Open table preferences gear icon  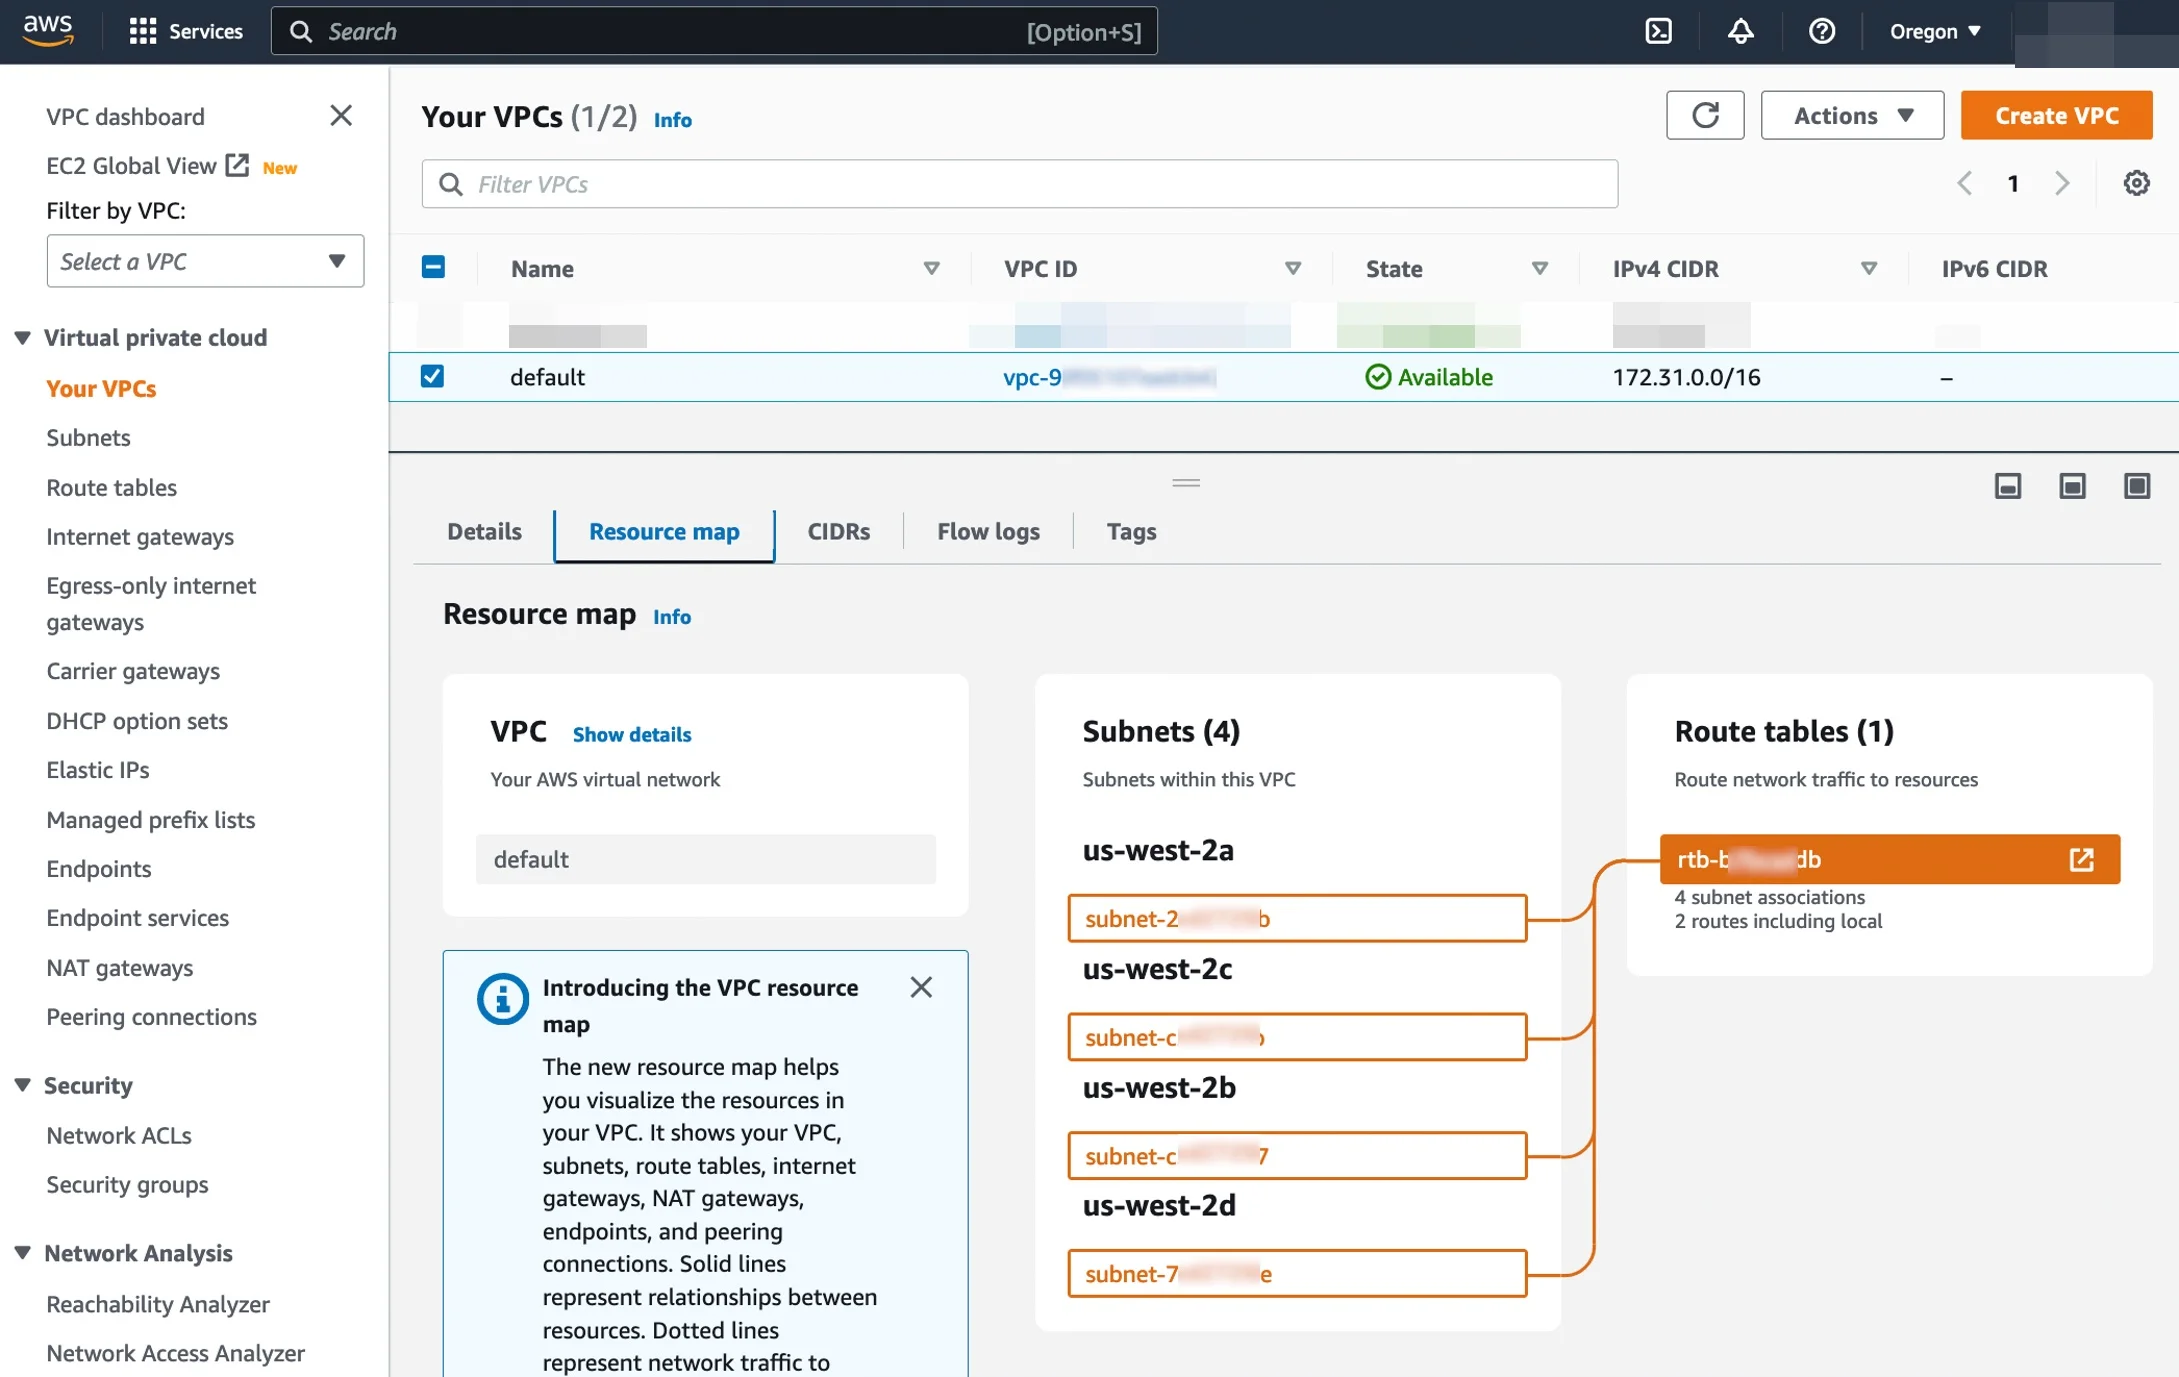2137,183
